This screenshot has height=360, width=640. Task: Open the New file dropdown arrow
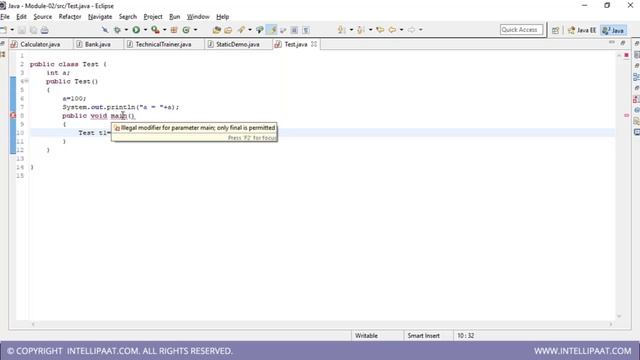pos(12,30)
